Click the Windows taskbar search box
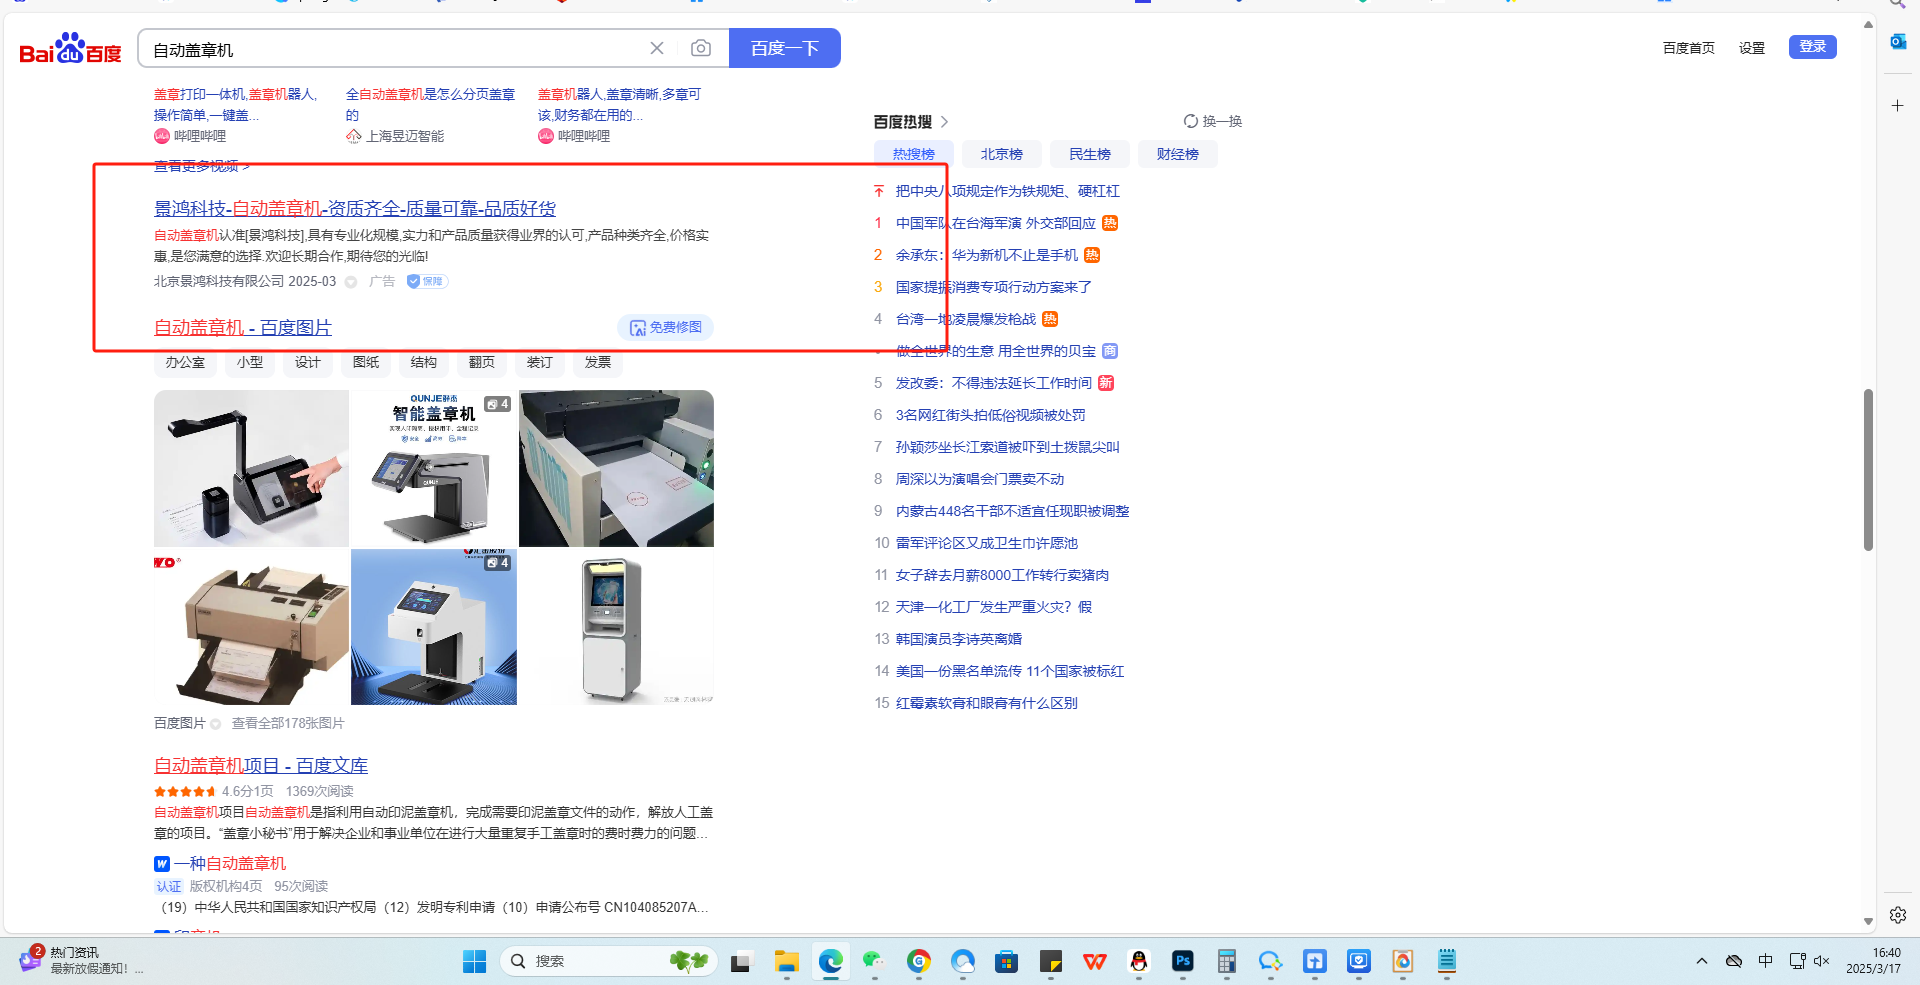 point(608,961)
